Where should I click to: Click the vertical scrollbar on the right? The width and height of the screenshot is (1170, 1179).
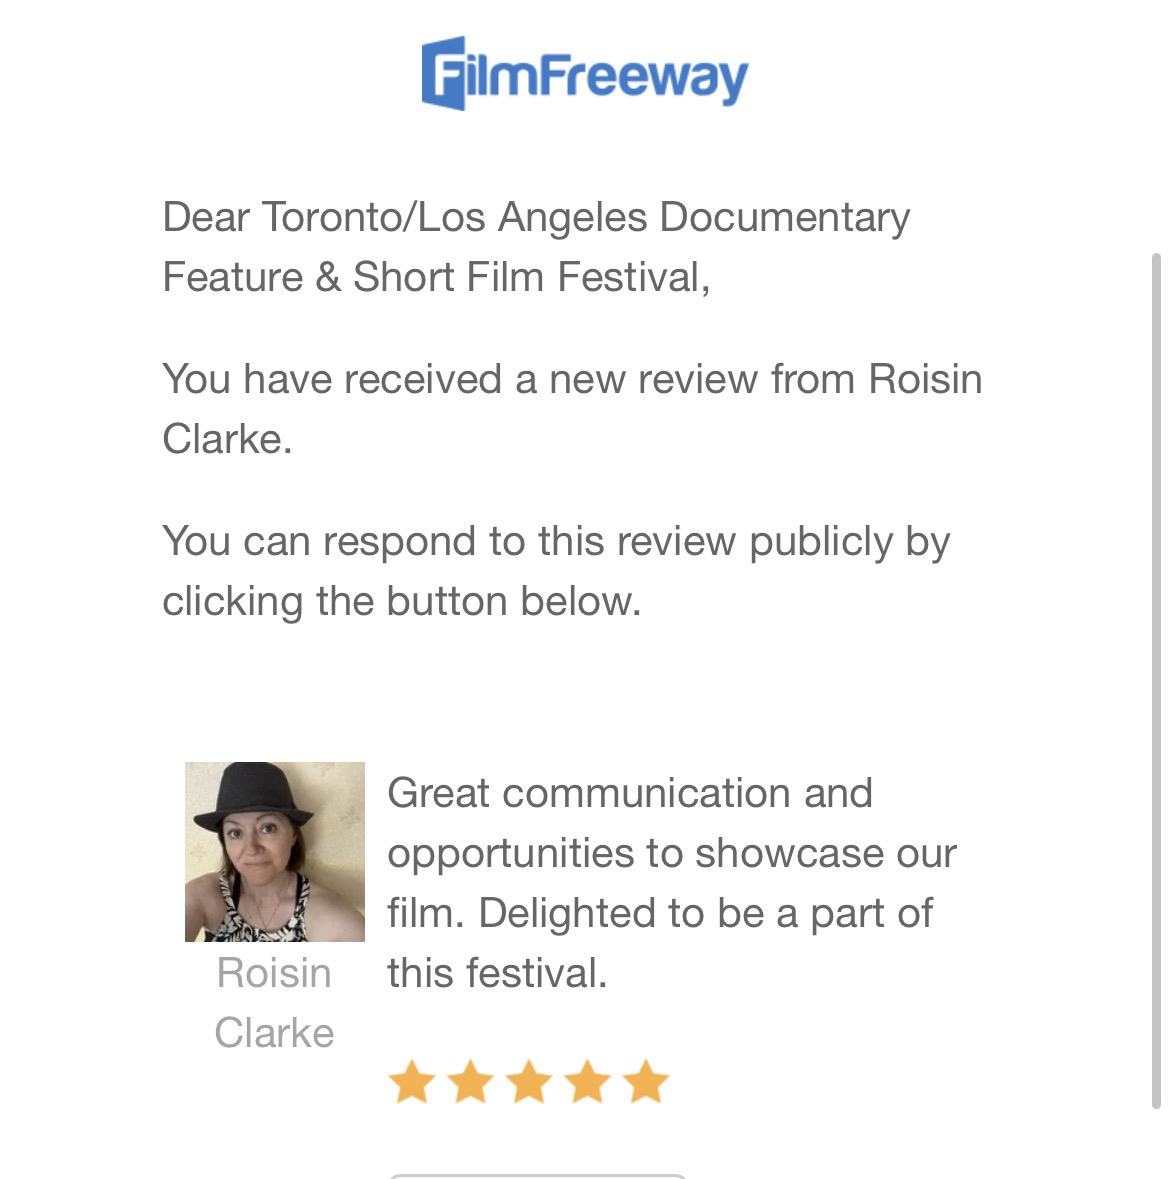(1157, 680)
